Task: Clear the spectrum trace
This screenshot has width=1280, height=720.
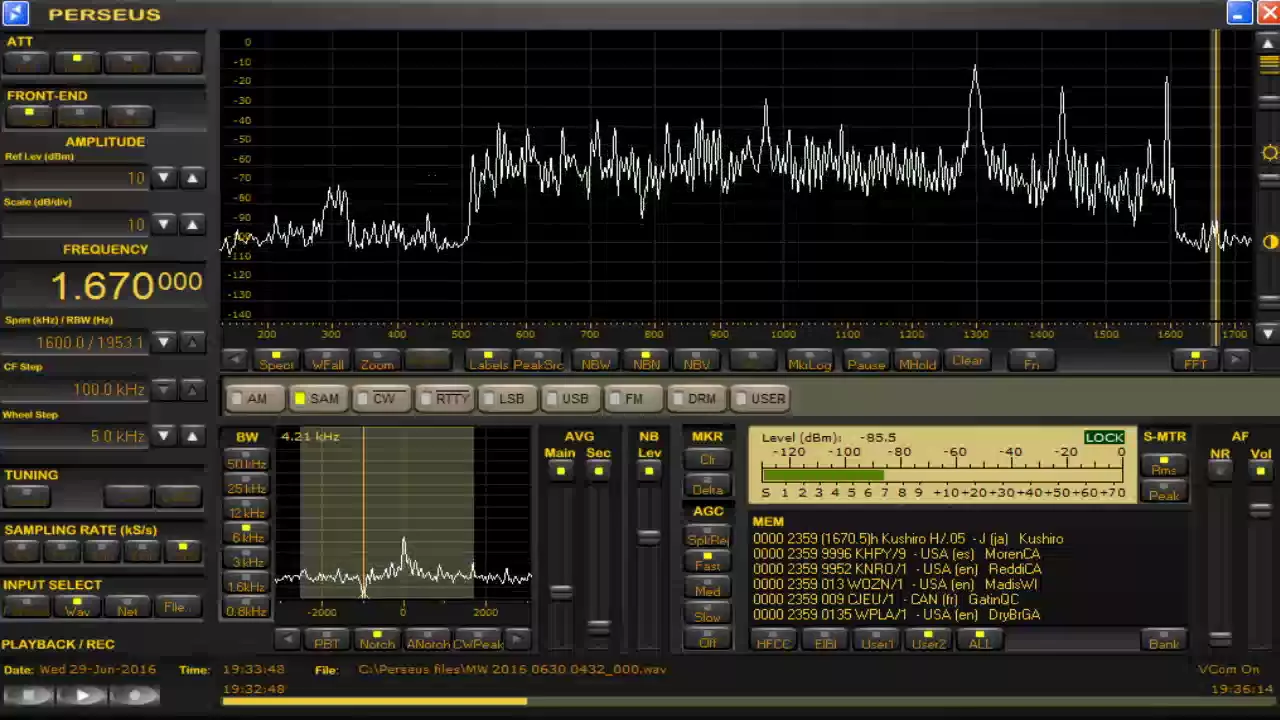Action: tap(967, 361)
